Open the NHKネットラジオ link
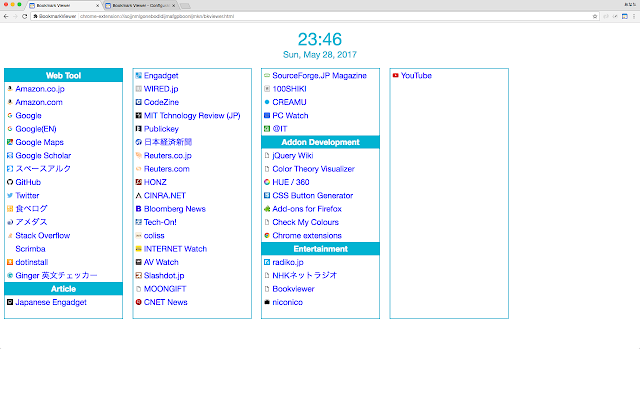The image size is (640, 400). 304,276
